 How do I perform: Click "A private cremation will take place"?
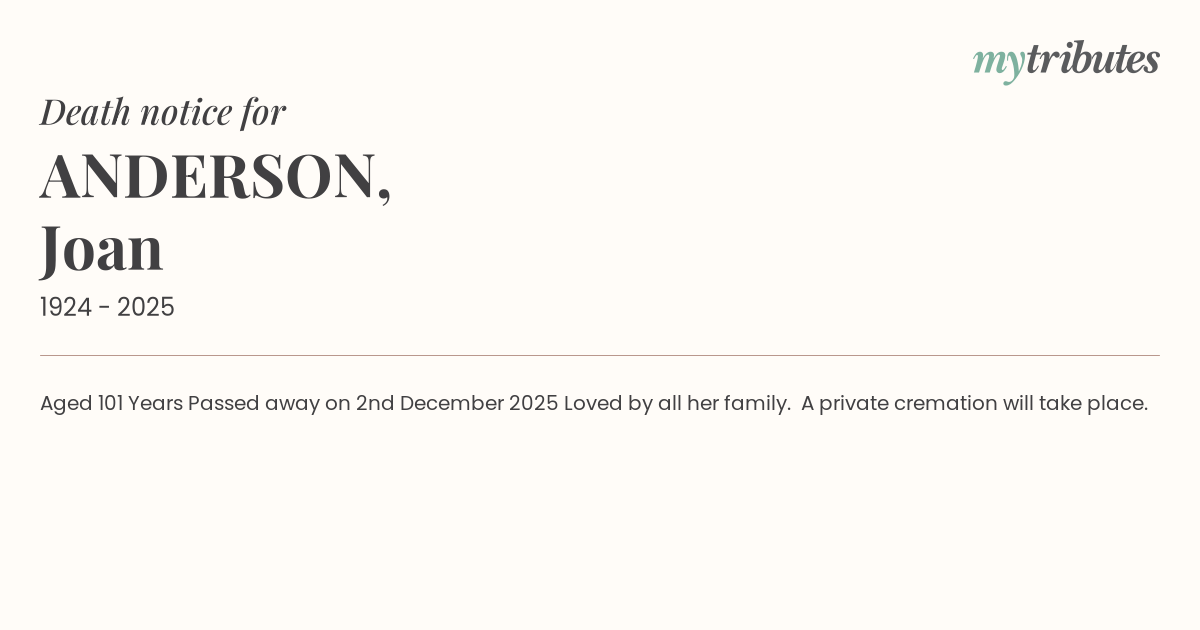click(x=974, y=403)
